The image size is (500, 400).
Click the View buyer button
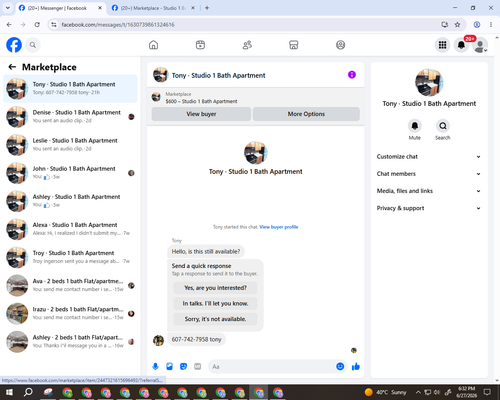pos(201,114)
